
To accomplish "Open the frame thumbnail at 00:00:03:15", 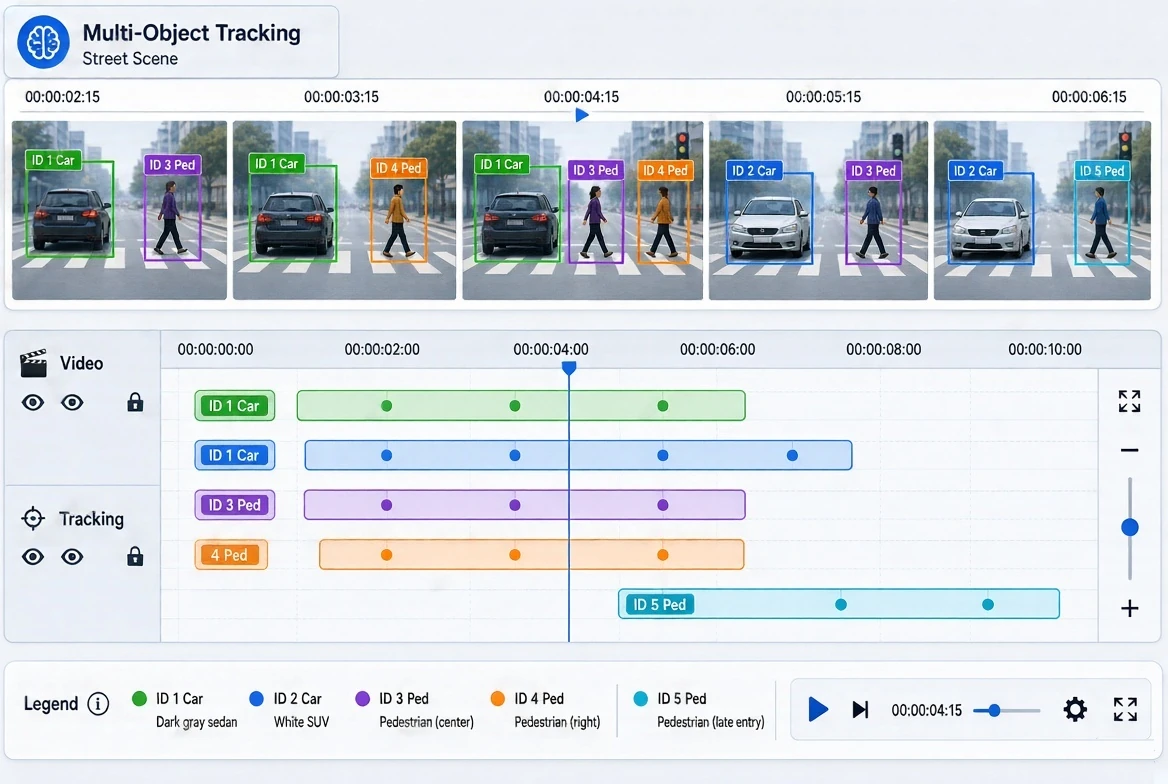I will point(344,210).
